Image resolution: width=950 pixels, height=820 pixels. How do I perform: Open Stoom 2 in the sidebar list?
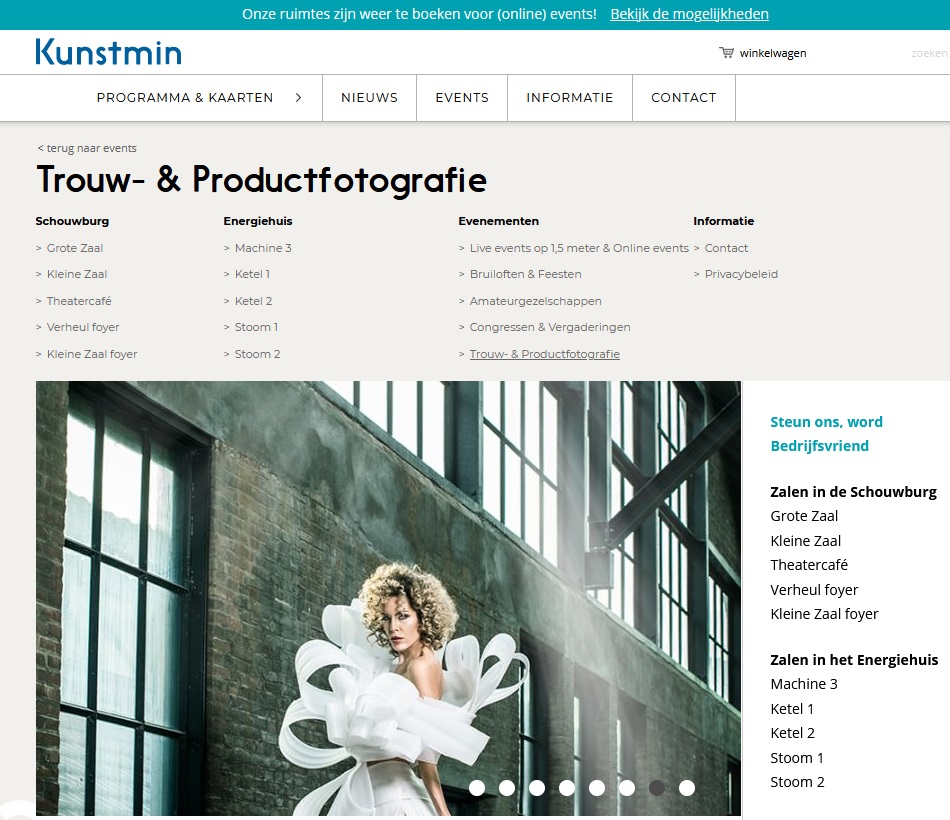point(797,782)
